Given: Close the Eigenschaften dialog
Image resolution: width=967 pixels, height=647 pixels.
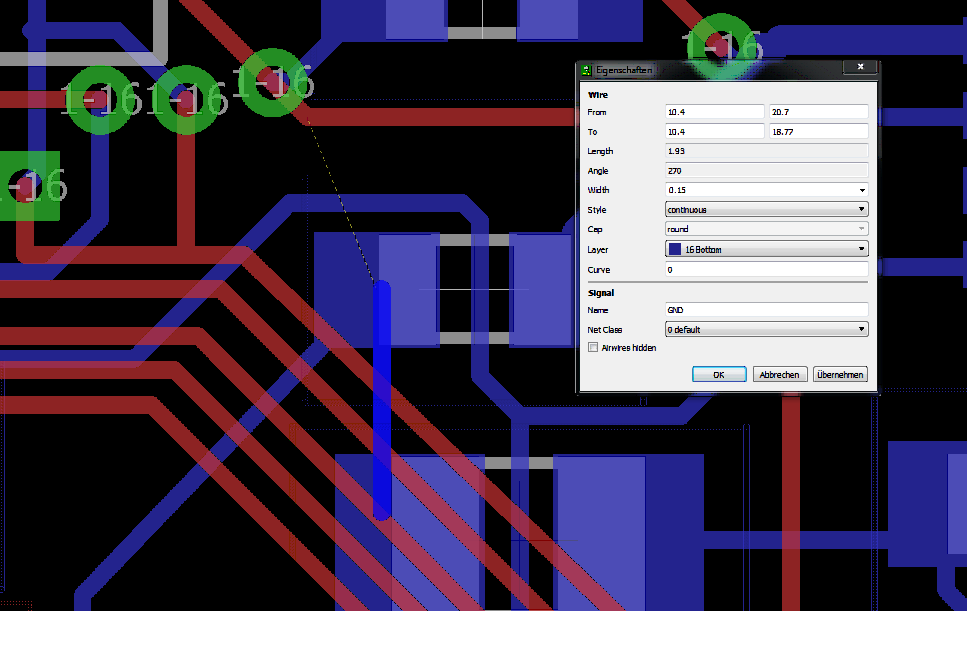Looking at the screenshot, I should pos(860,67).
